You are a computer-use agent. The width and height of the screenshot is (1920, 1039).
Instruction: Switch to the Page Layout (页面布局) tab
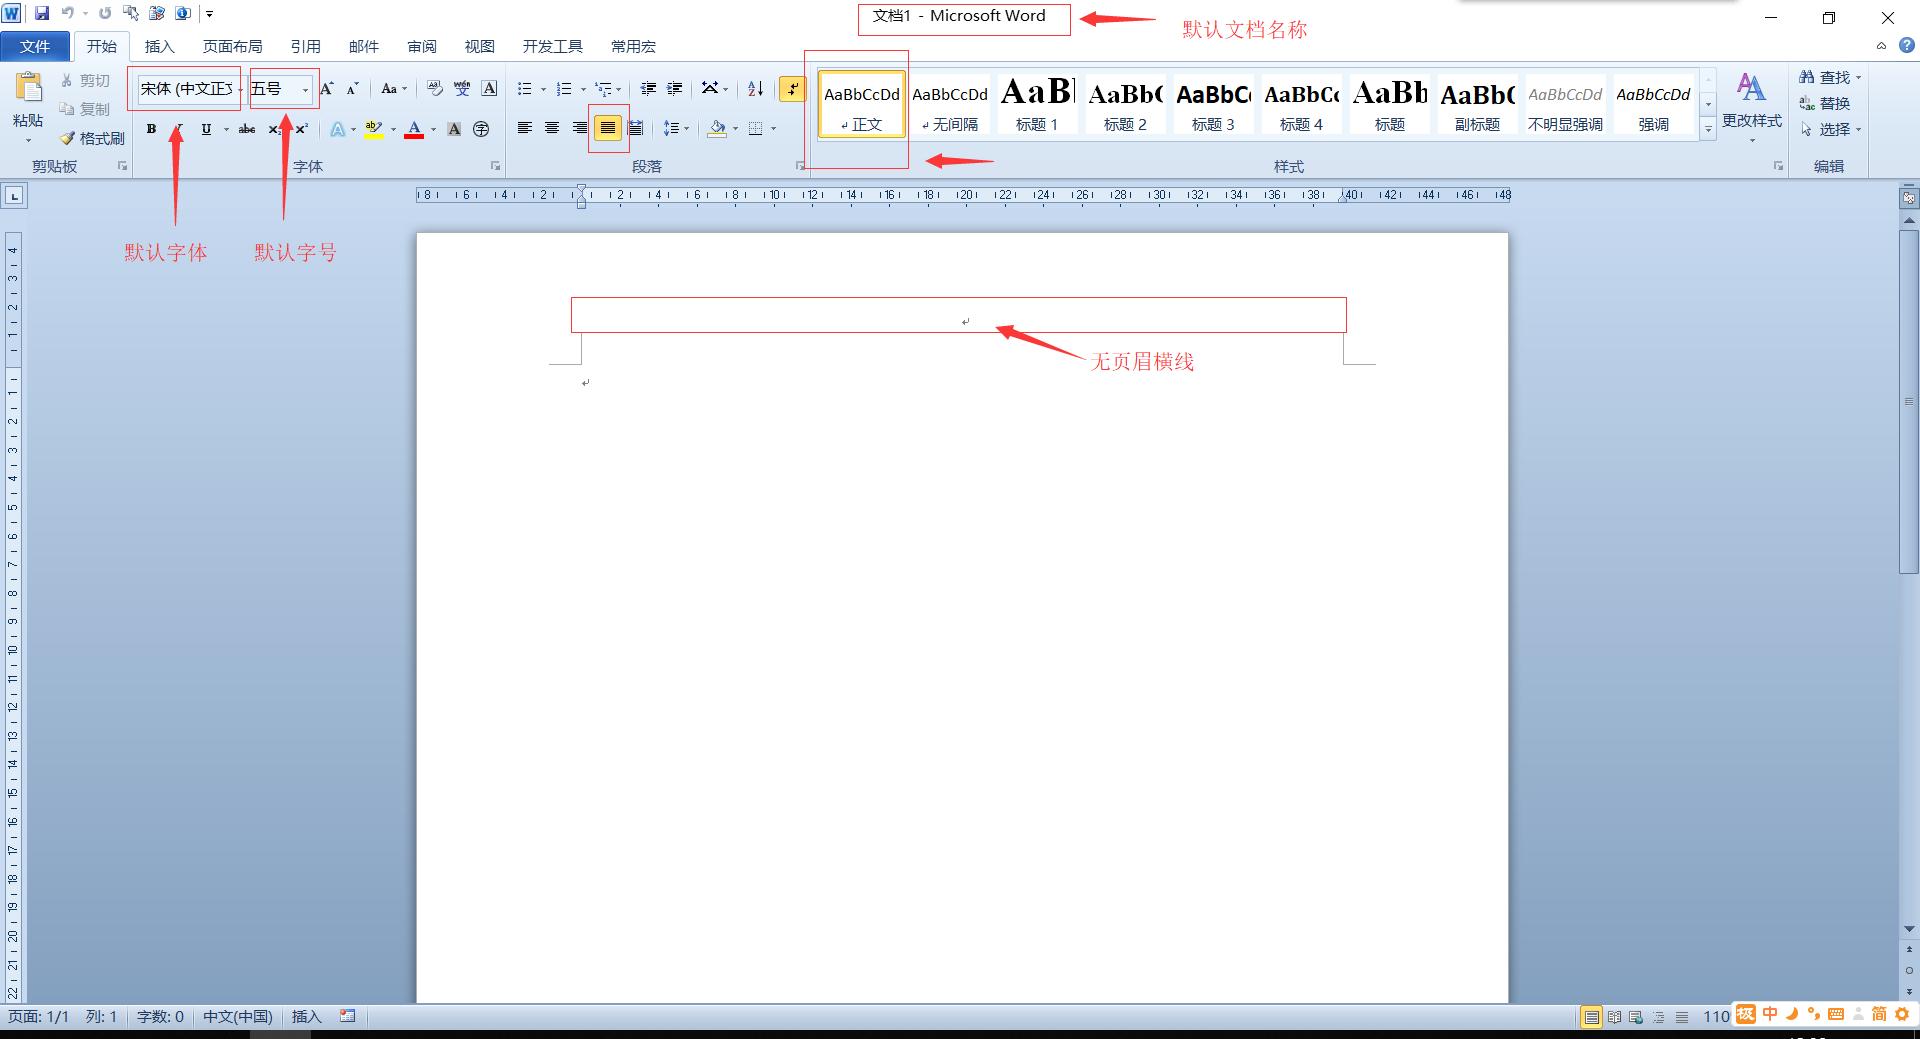233,46
